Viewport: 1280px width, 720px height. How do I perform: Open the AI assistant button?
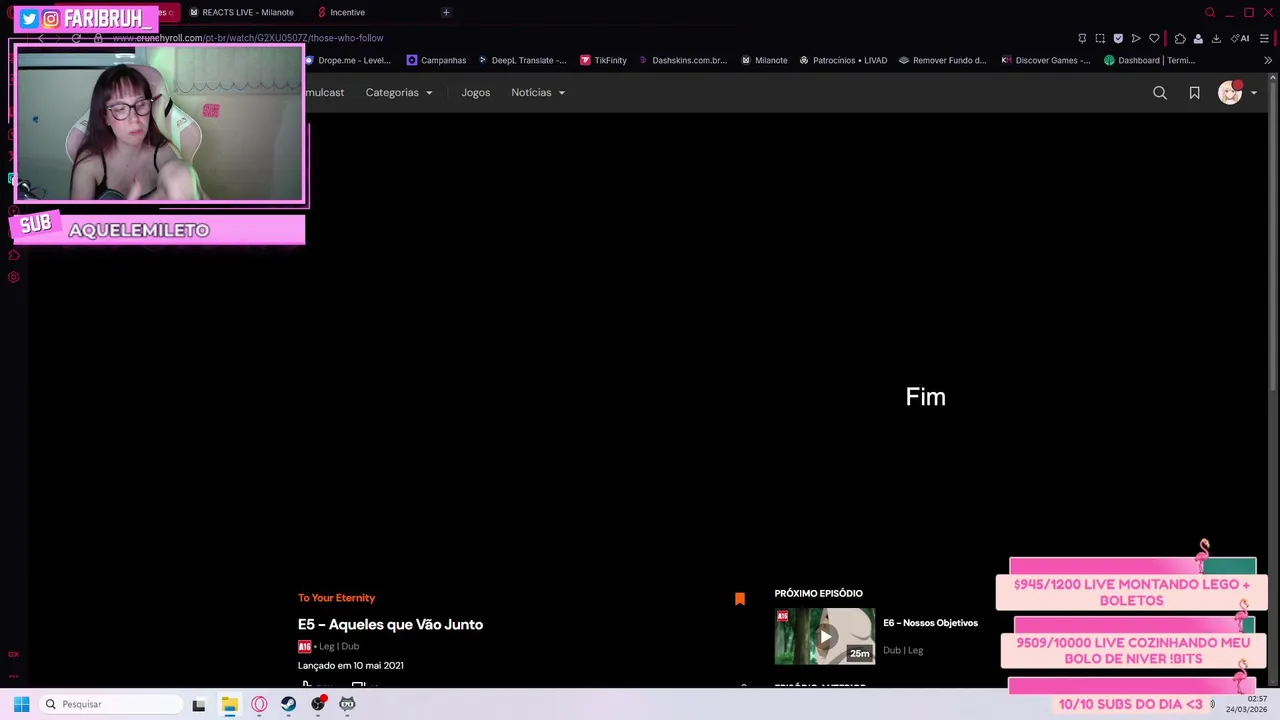tap(1241, 38)
